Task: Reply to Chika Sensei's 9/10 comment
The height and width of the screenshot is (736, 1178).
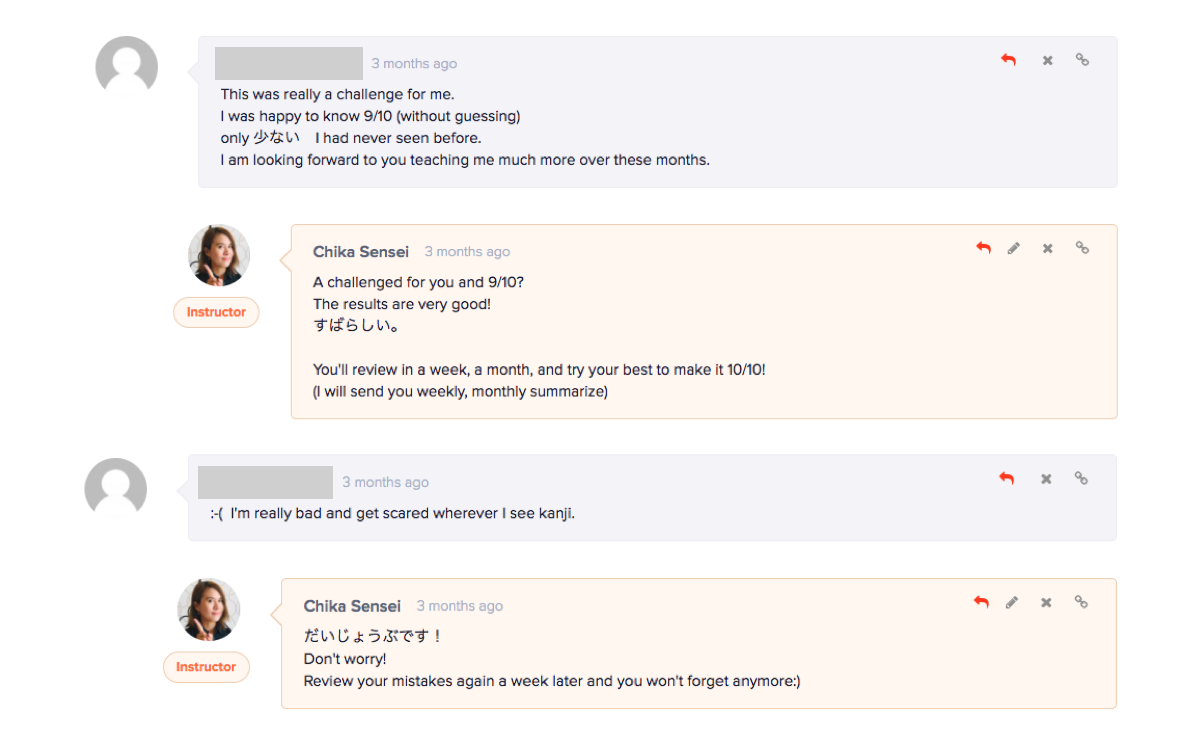Action: (x=983, y=248)
